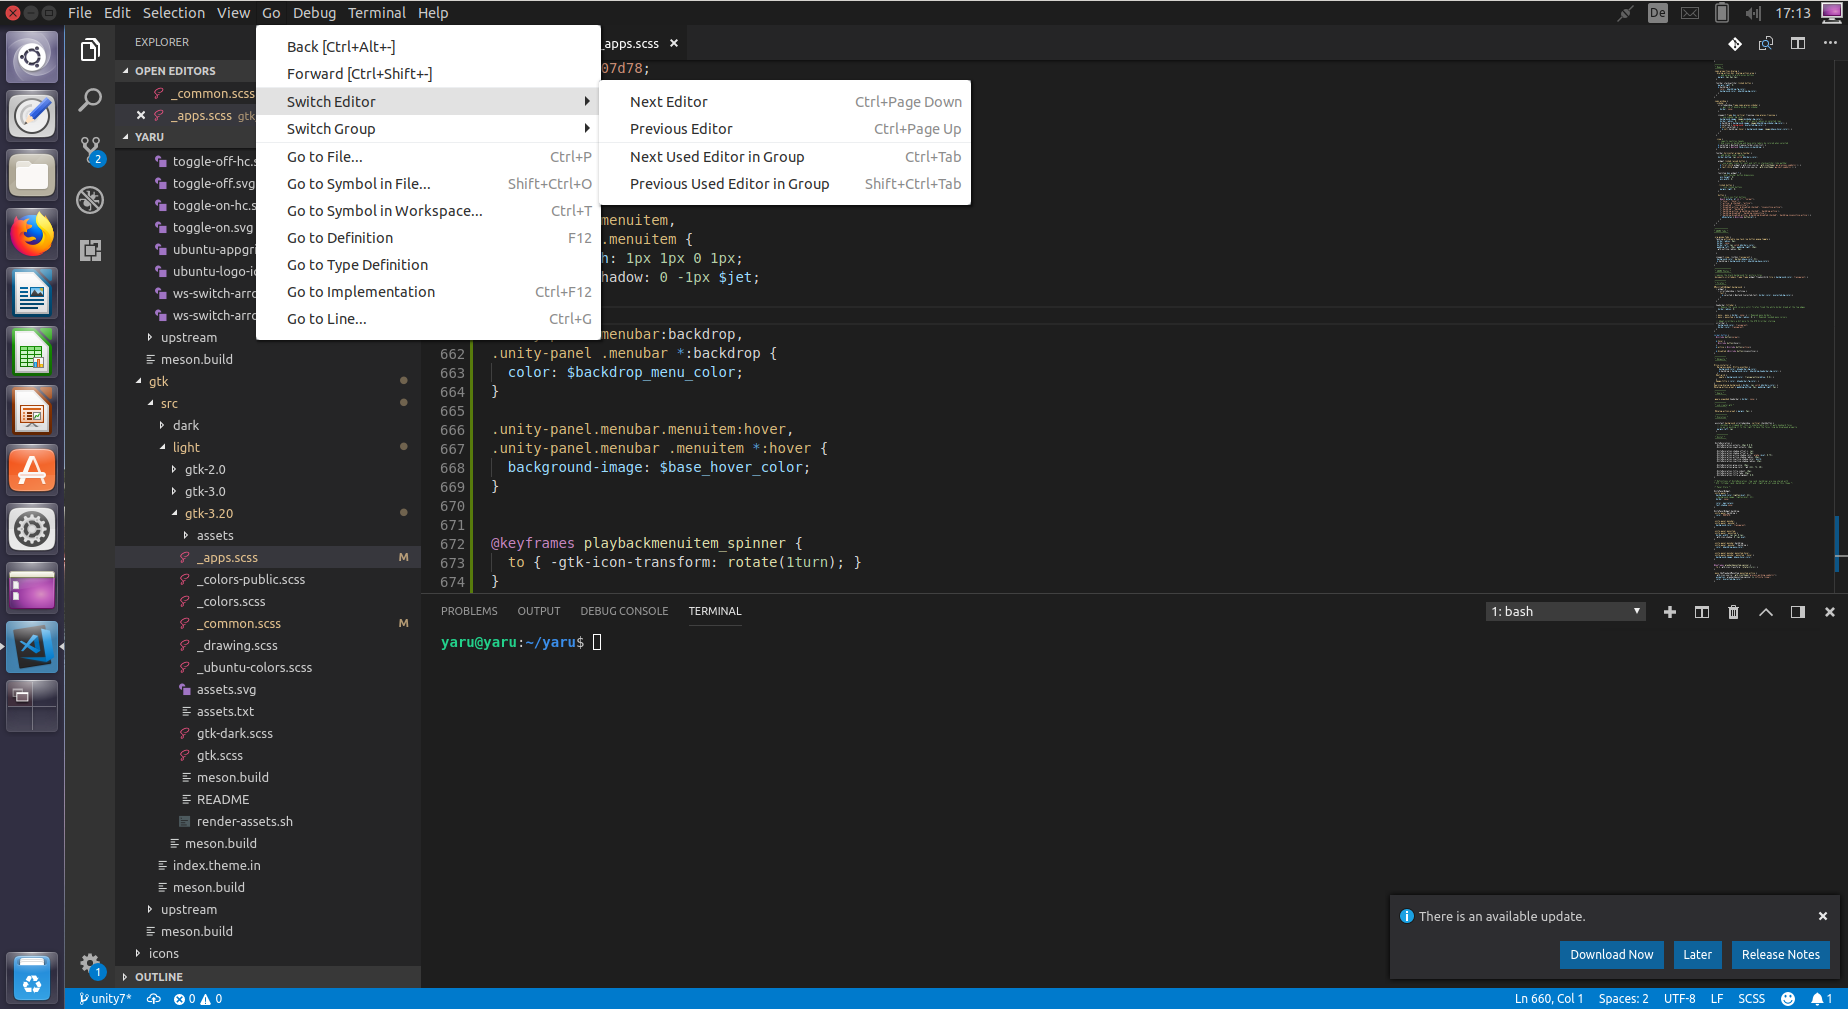Image resolution: width=1848 pixels, height=1009 pixels.
Task: Change language mode SCSS in status bar
Action: coord(1751,999)
